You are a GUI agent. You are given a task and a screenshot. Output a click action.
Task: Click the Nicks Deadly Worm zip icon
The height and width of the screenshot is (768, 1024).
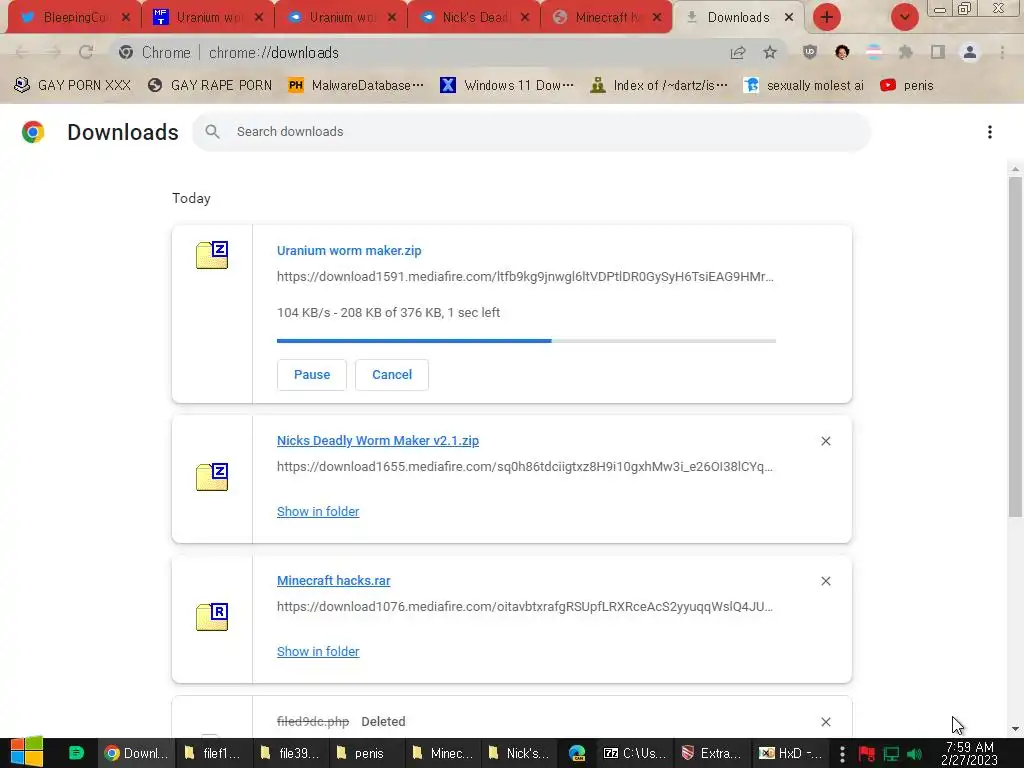point(212,477)
